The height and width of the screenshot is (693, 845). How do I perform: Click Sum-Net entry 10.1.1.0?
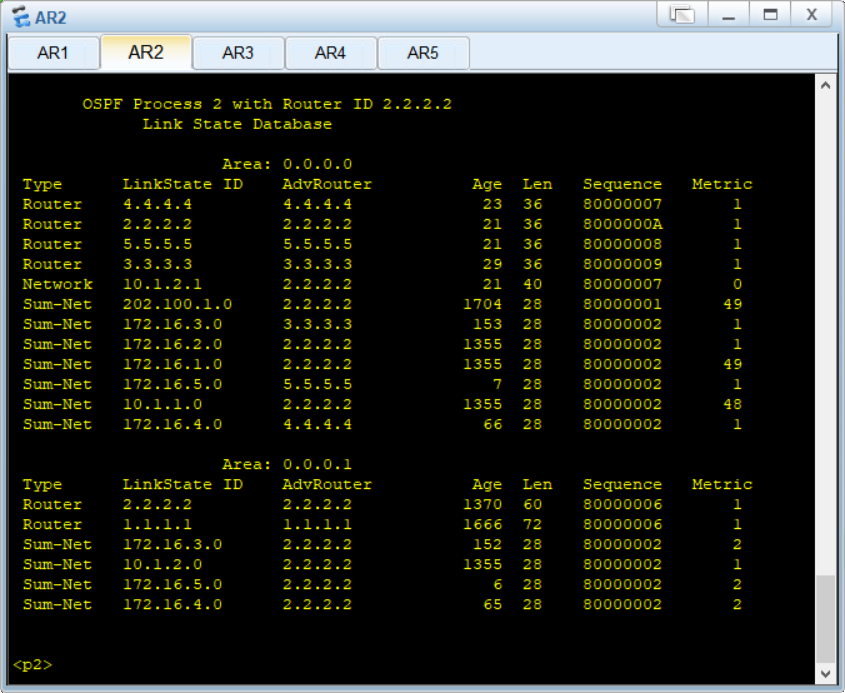(162, 404)
